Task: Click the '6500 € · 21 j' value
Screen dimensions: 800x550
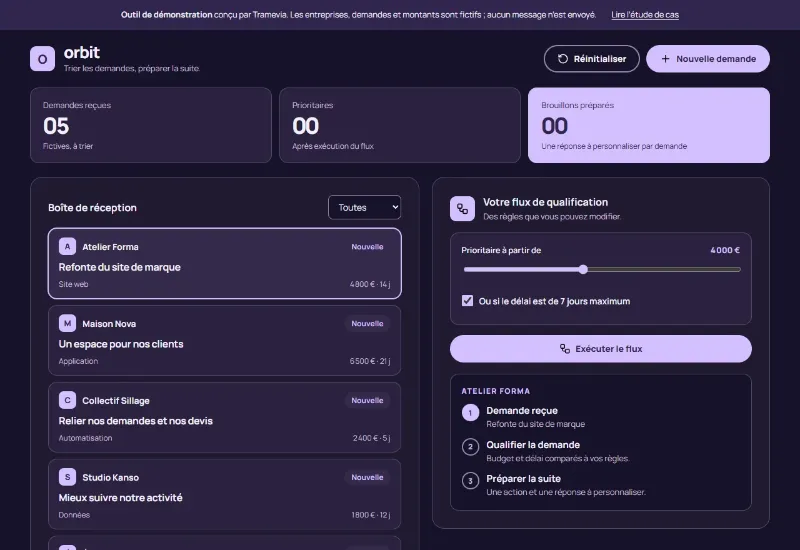Action: [x=370, y=361]
